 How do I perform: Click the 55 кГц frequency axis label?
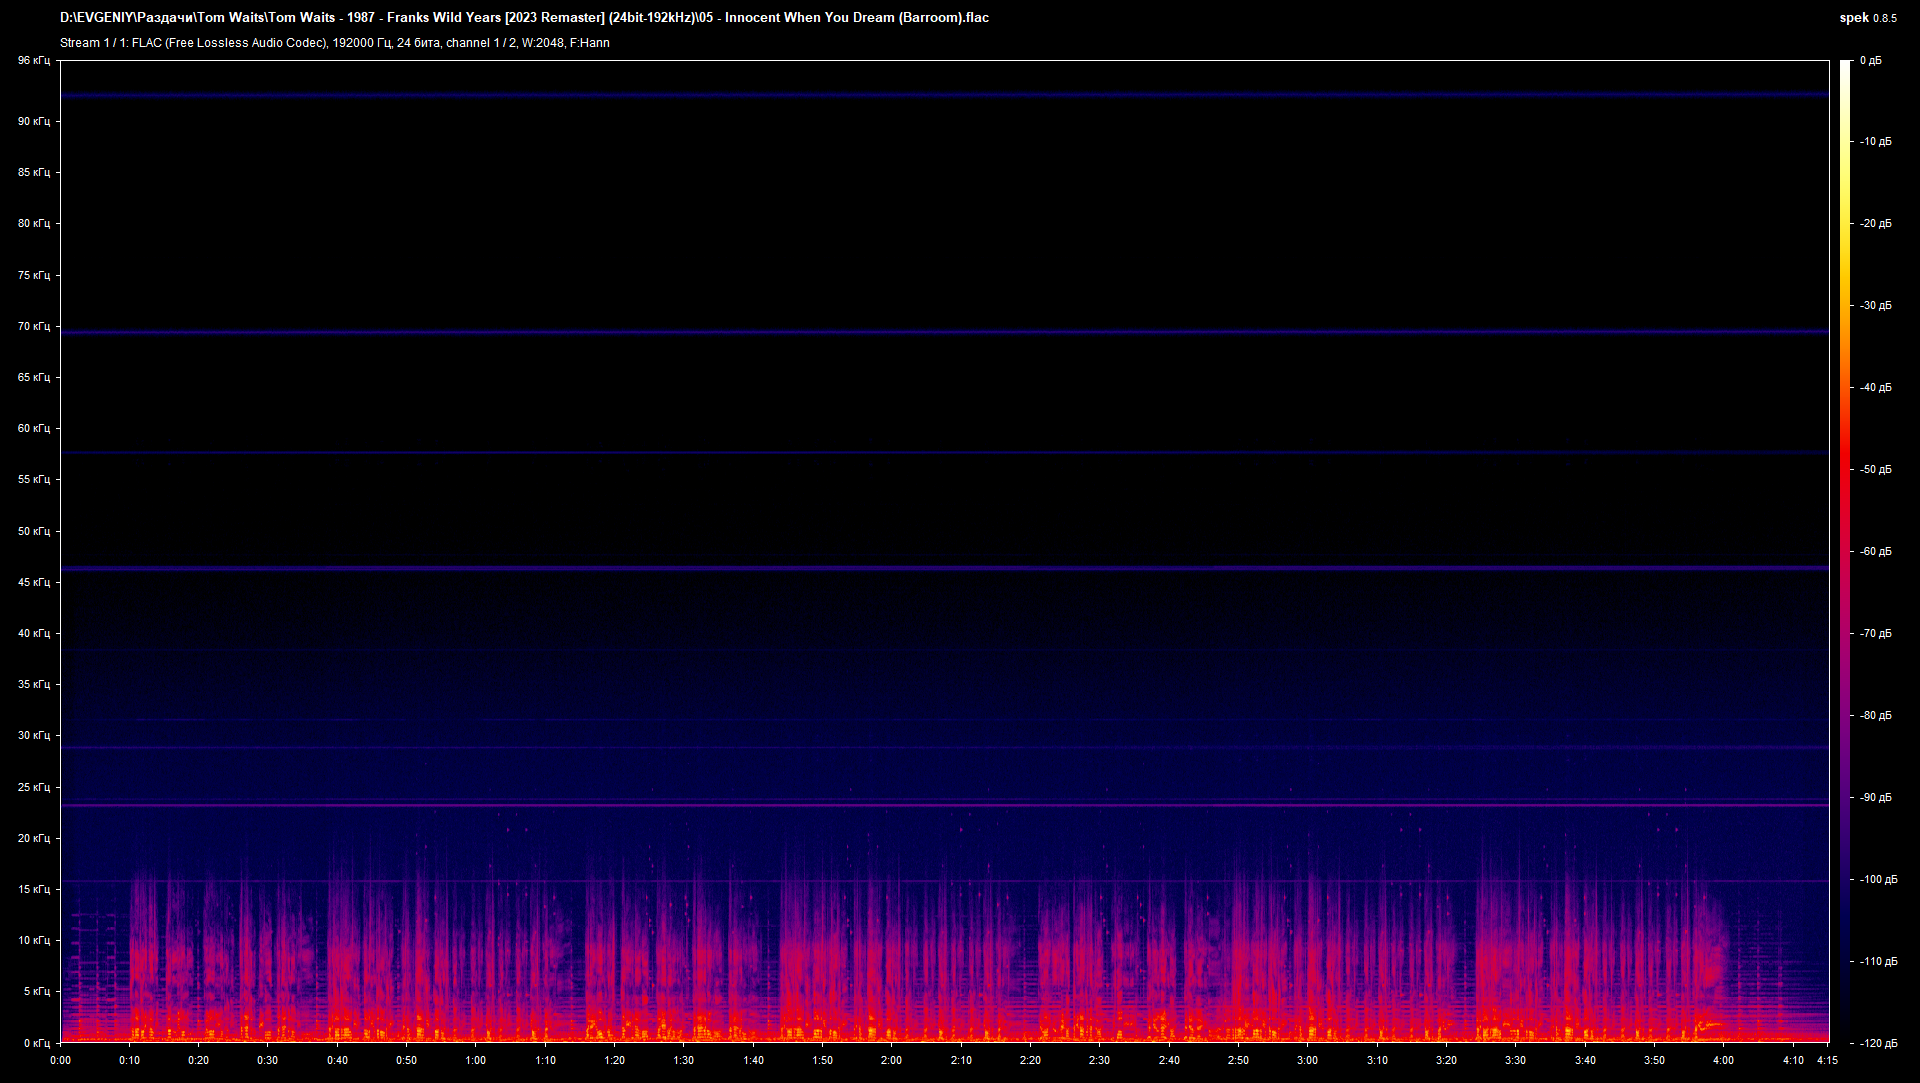coord(33,479)
